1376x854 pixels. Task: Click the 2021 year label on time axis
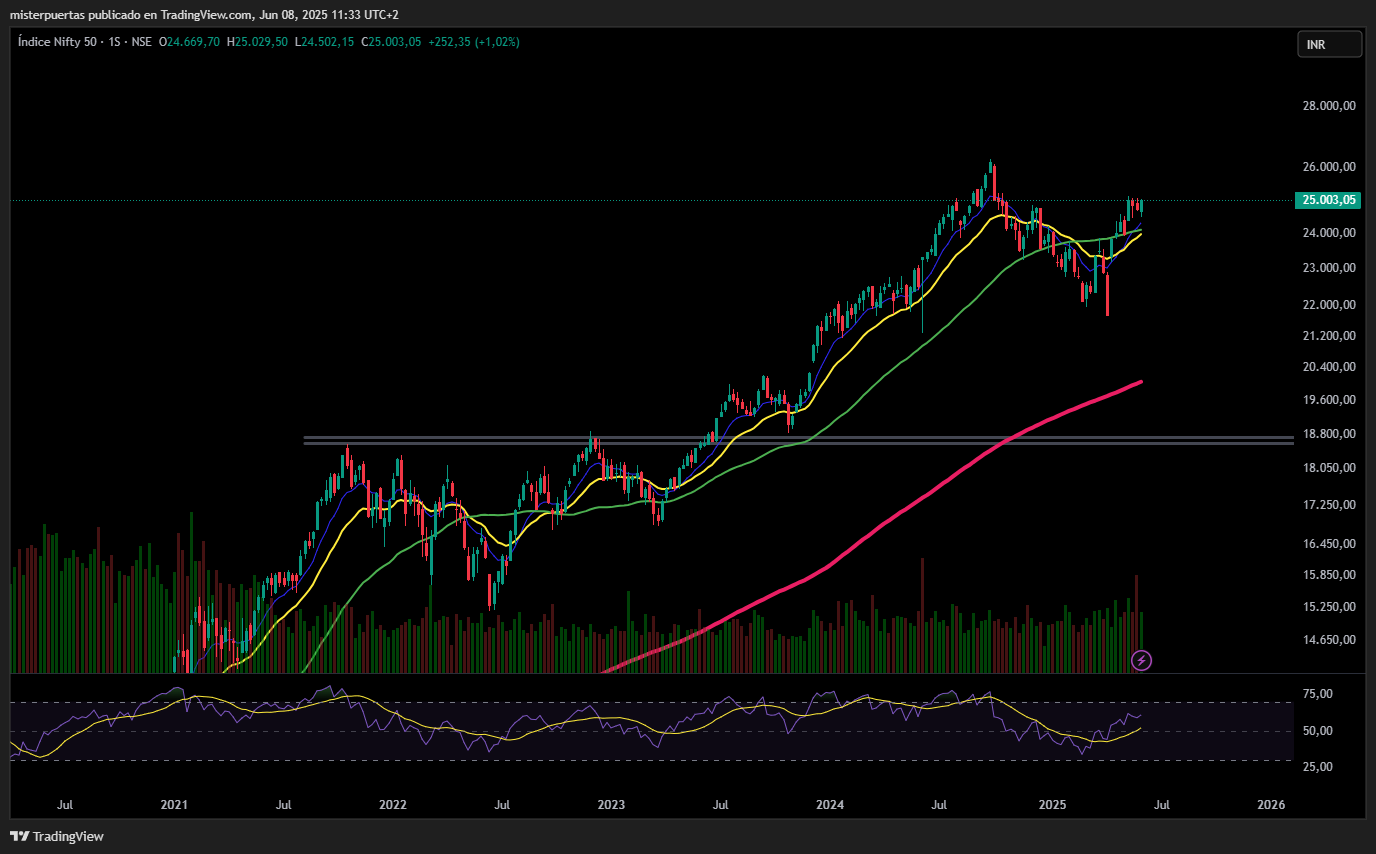pos(174,805)
